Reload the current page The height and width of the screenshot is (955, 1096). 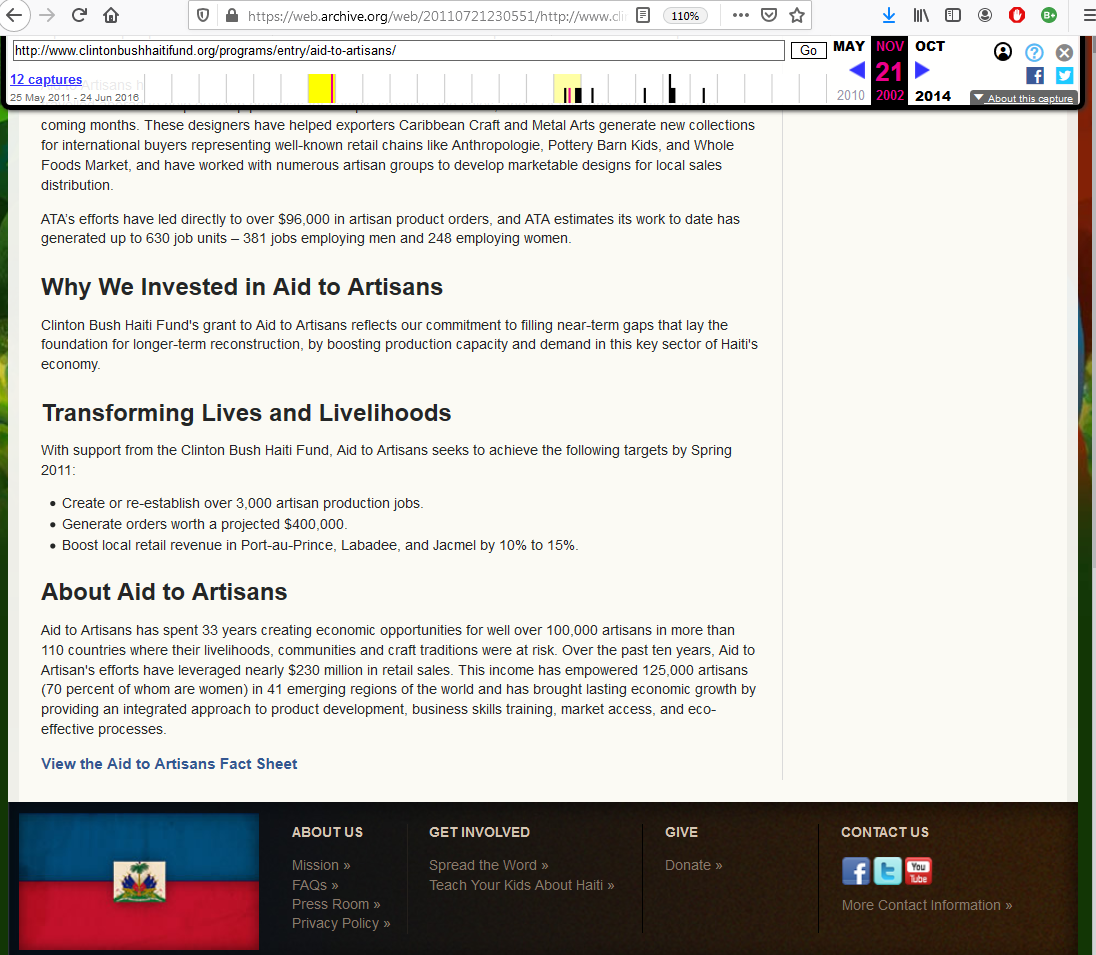pyautogui.click(x=79, y=15)
